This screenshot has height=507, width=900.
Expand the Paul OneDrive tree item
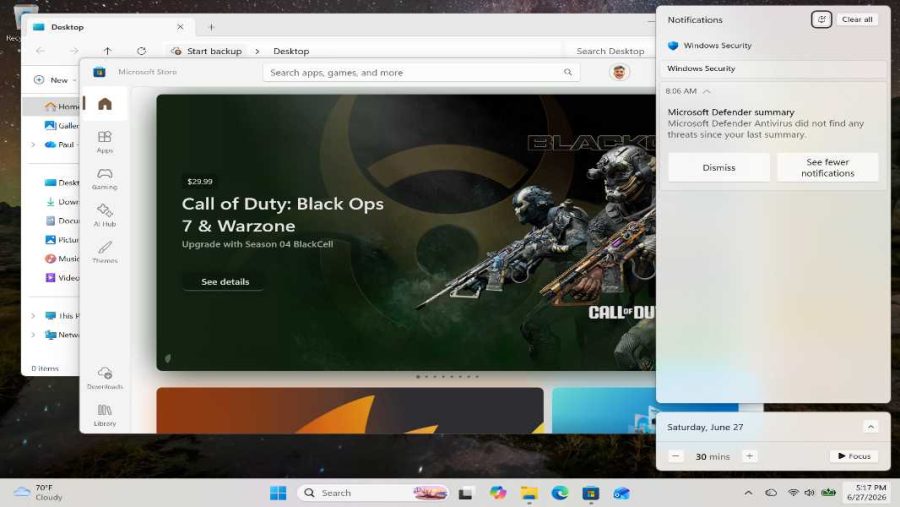[33, 145]
